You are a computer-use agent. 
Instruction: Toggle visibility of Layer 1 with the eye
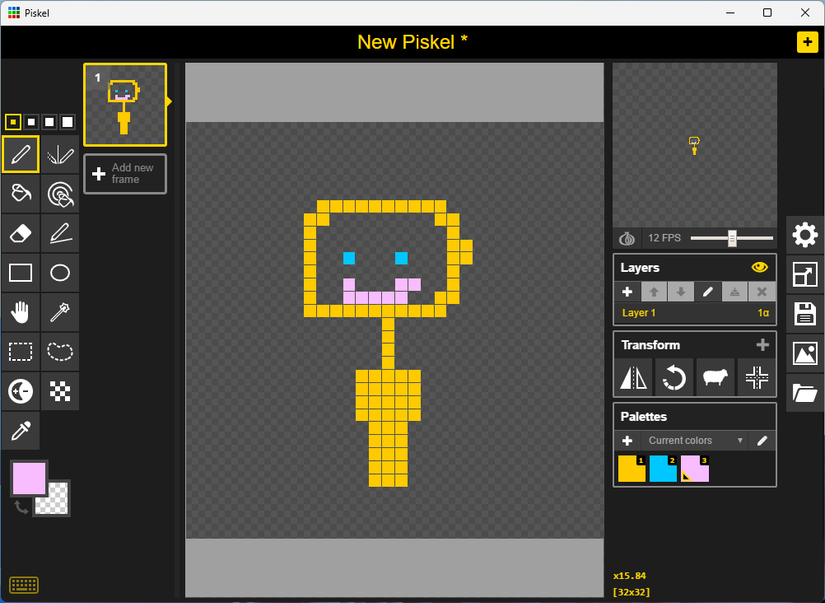(760, 267)
